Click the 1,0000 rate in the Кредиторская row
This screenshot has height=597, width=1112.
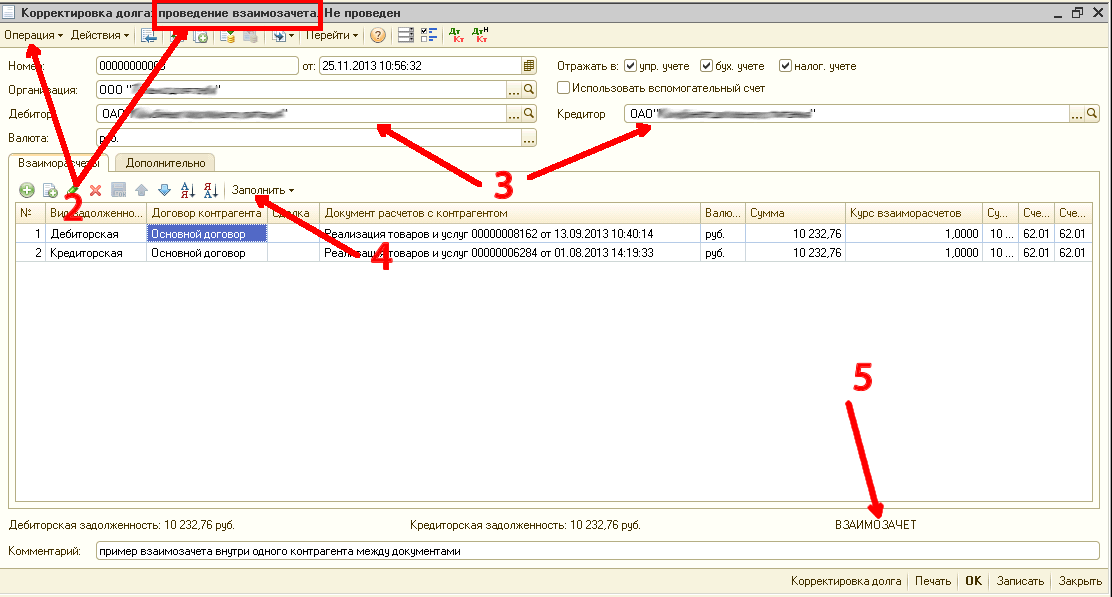pyautogui.click(x=913, y=252)
